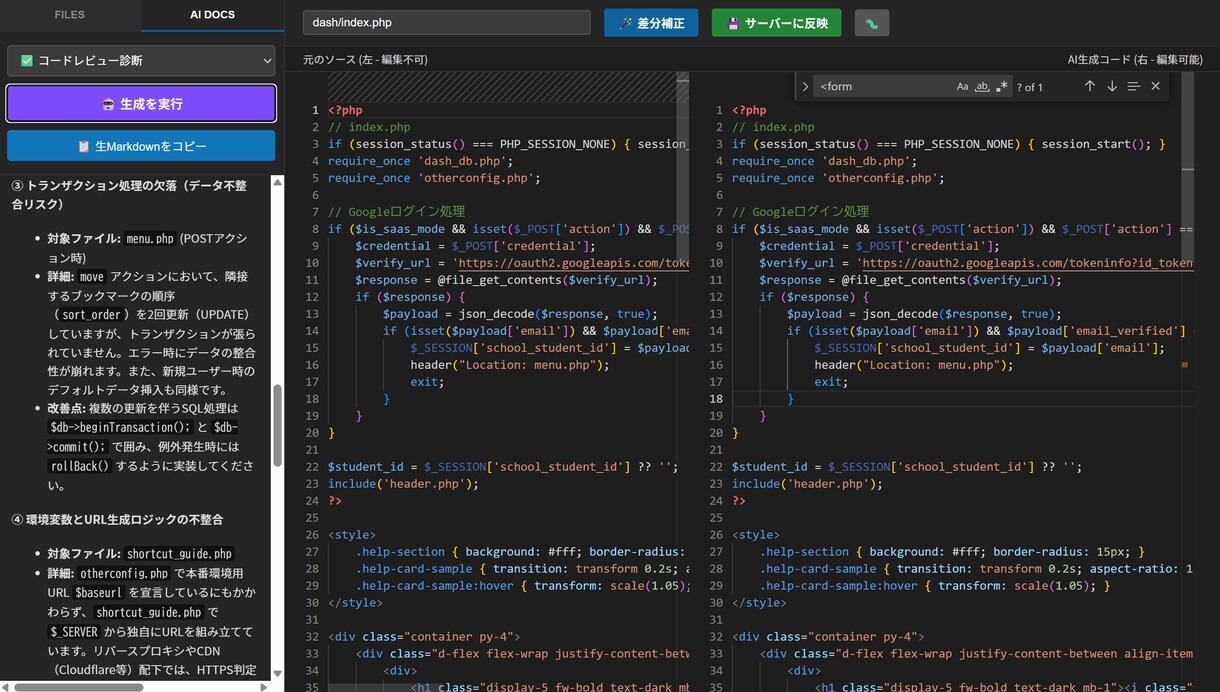Image resolution: width=1220 pixels, height=692 pixels.
Task: Click Find in Selection icon
Action: point(1134,87)
